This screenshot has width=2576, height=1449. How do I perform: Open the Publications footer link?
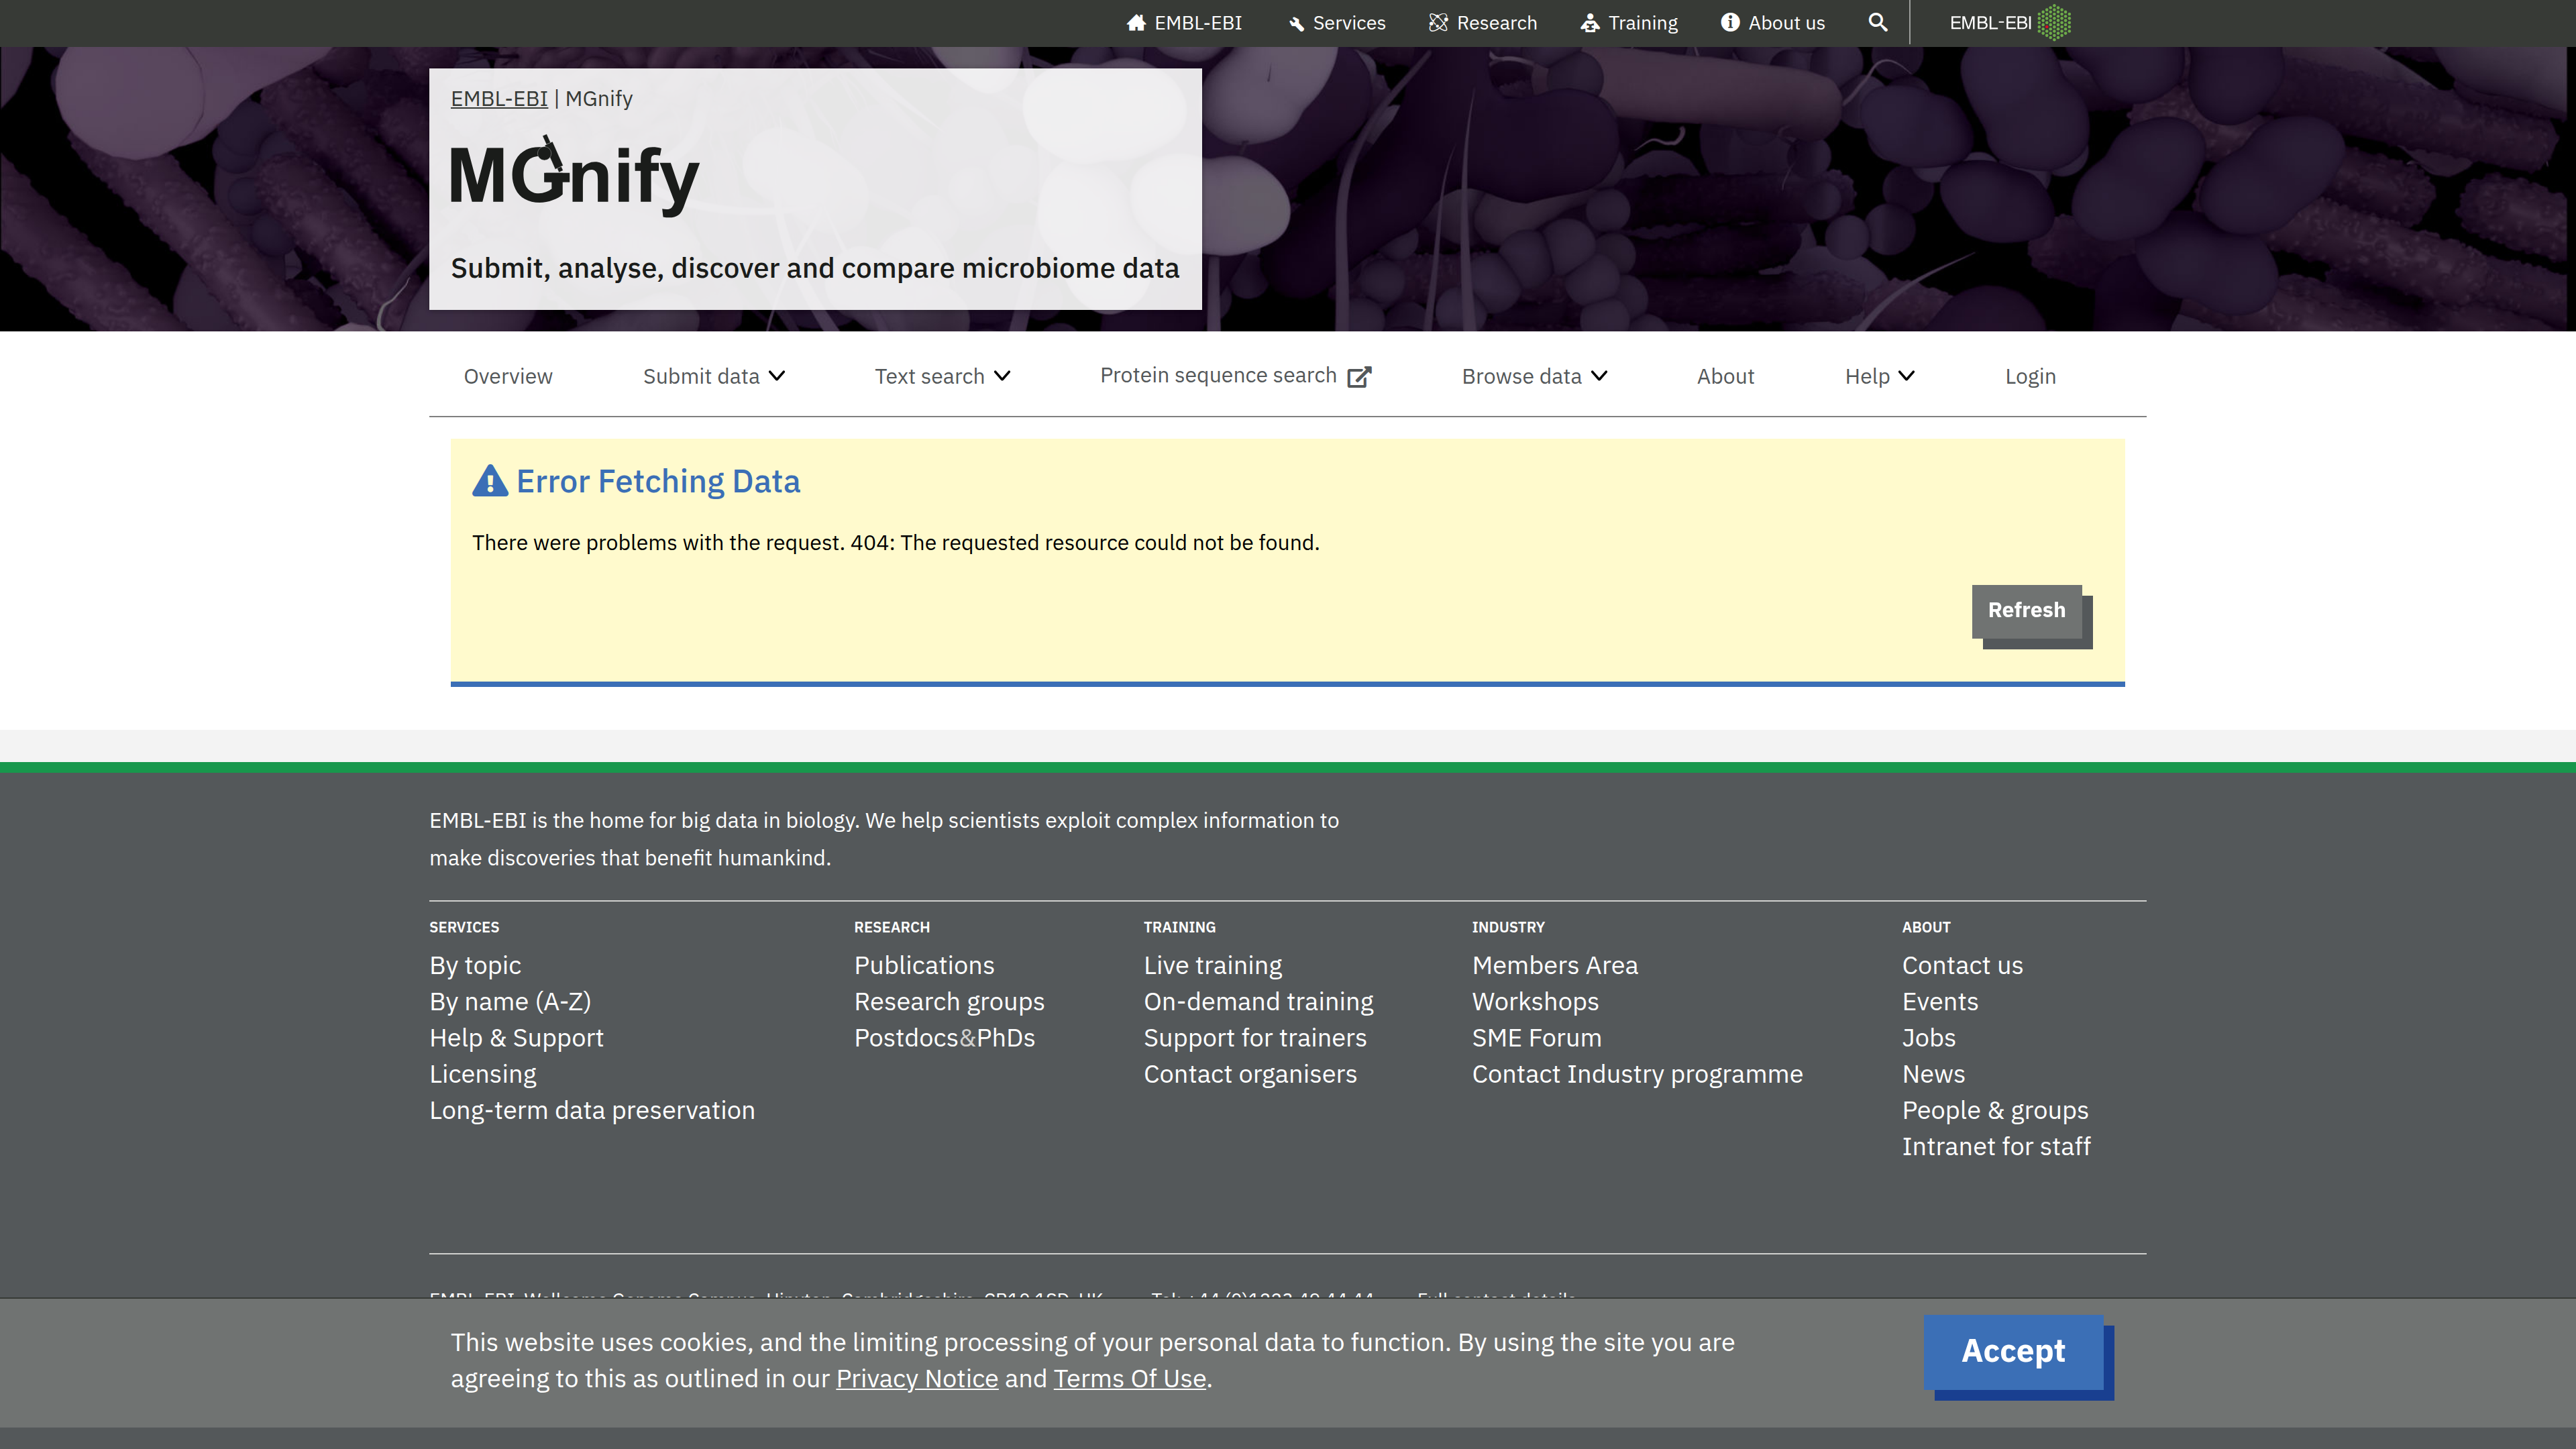coord(924,965)
